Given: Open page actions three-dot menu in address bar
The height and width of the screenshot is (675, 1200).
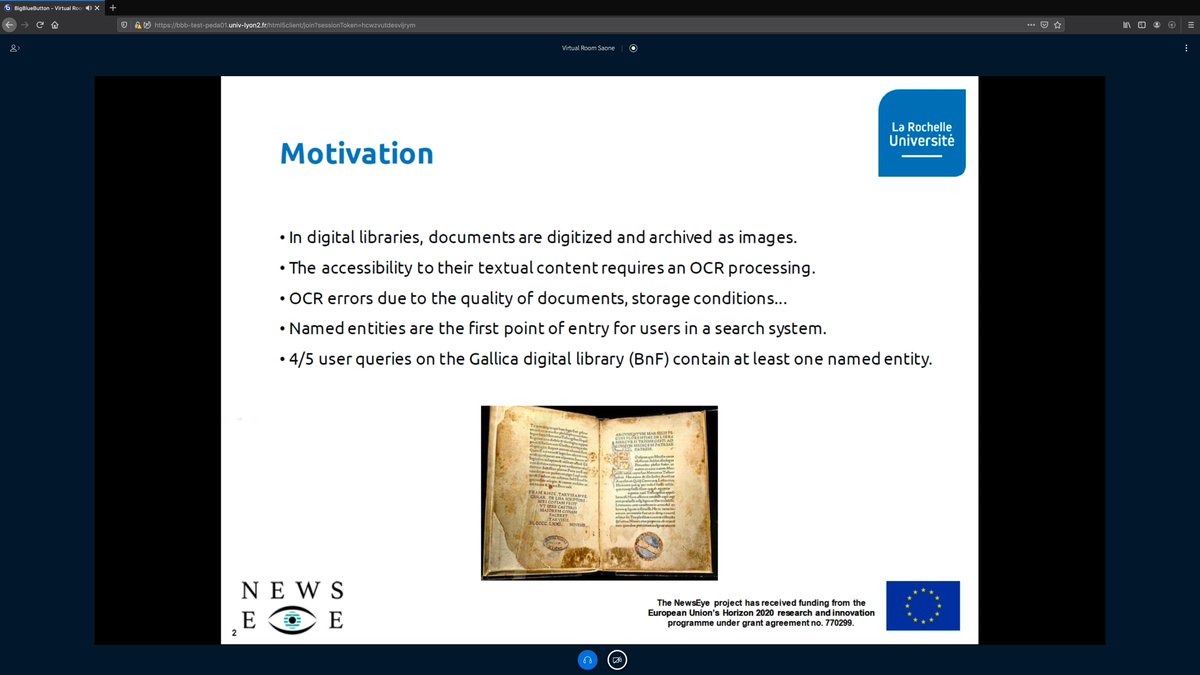Looking at the screenshot, I should [x=1031, y=24].
